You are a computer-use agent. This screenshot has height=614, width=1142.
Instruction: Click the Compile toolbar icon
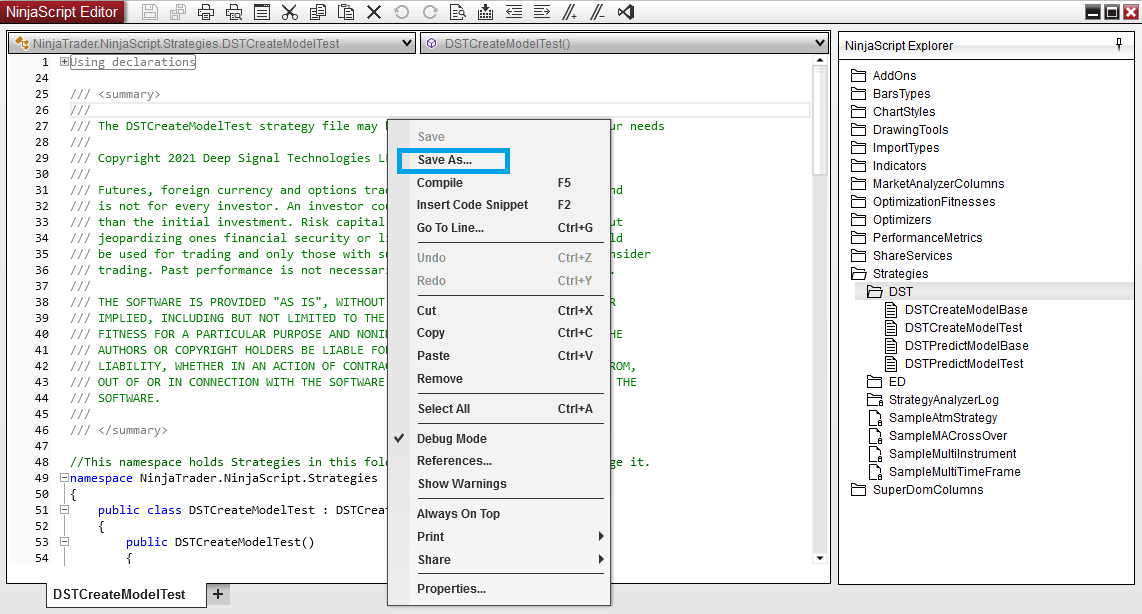click(486, 12)
